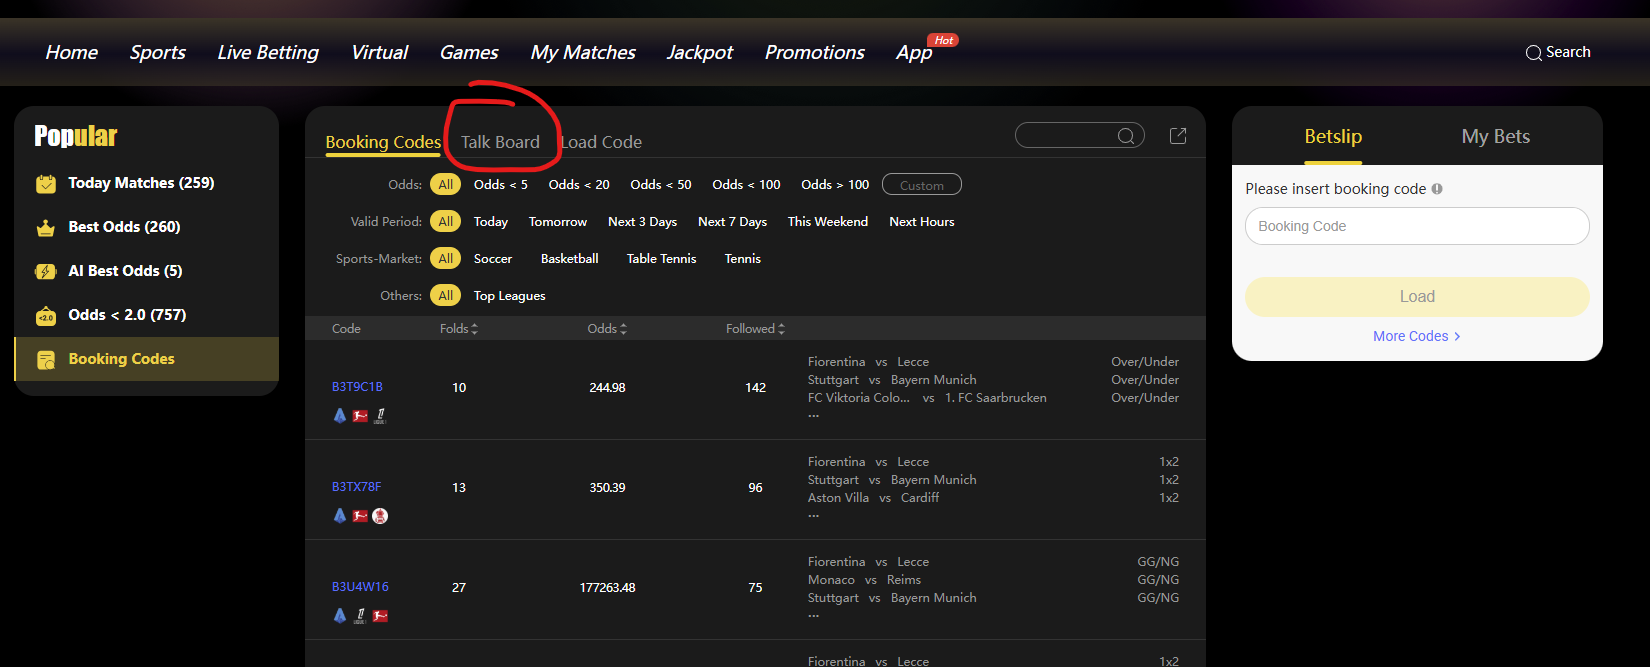This screenshot has height=667, width=1650.
Task: Sort the table by Folds column
Action: pos(459,329)
